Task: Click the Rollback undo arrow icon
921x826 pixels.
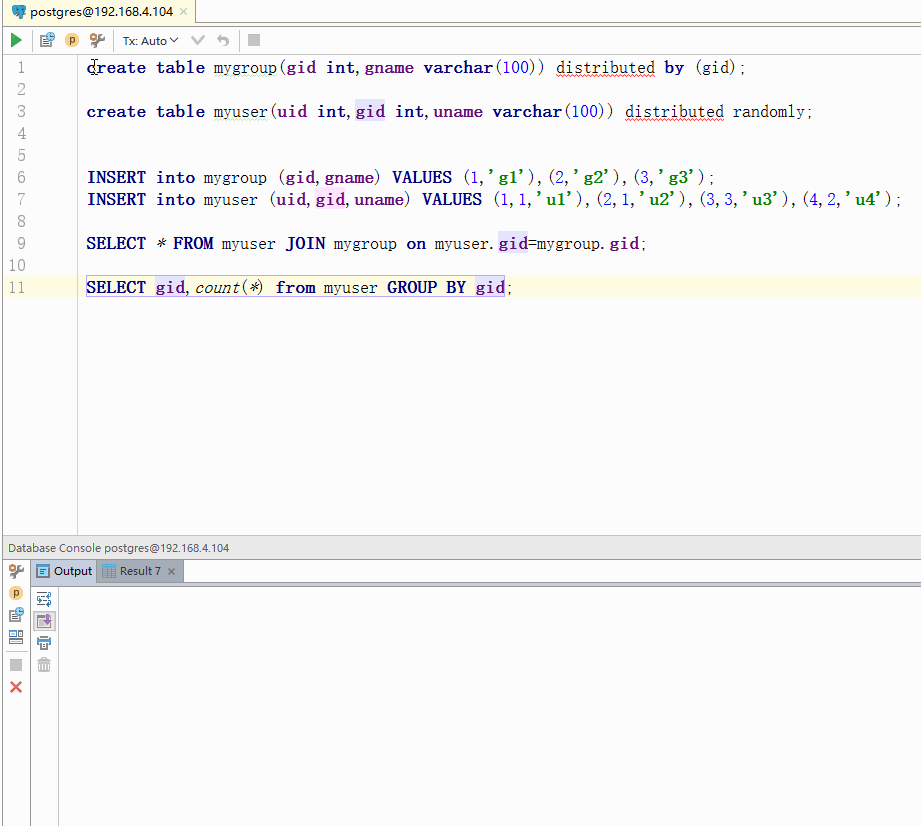Action: pyautogui.click(x=223, y=40)
